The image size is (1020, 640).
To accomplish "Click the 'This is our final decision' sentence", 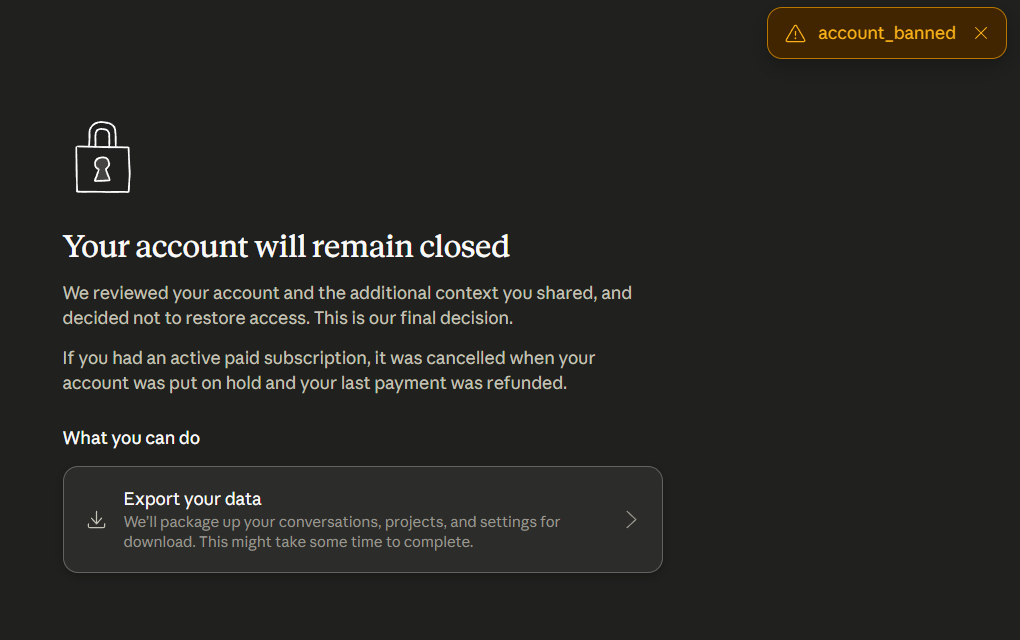I will pyautogui.click(x=413, y=318).
